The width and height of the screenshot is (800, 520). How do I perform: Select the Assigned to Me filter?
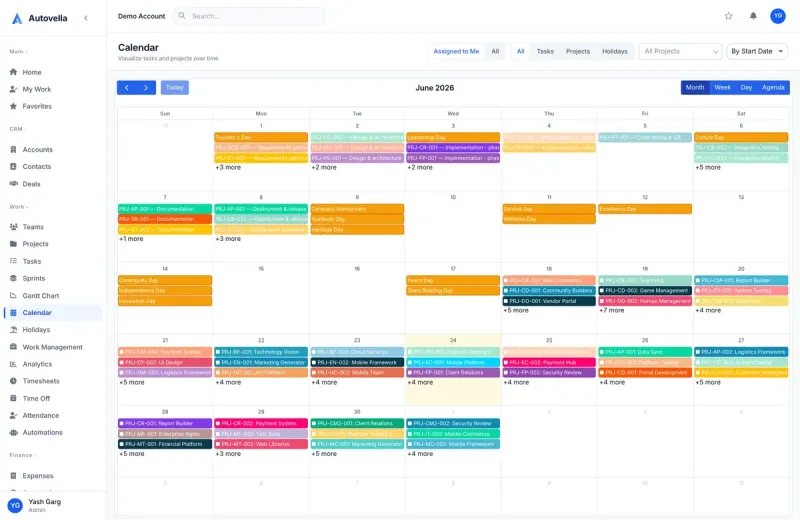point(456,52)
